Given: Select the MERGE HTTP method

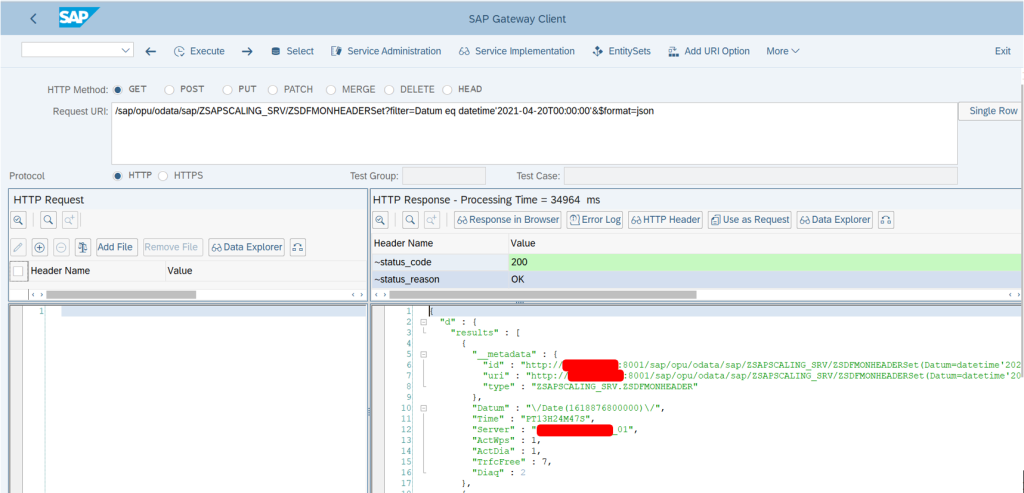Looking at the screenshot, I should click(330, 89).
